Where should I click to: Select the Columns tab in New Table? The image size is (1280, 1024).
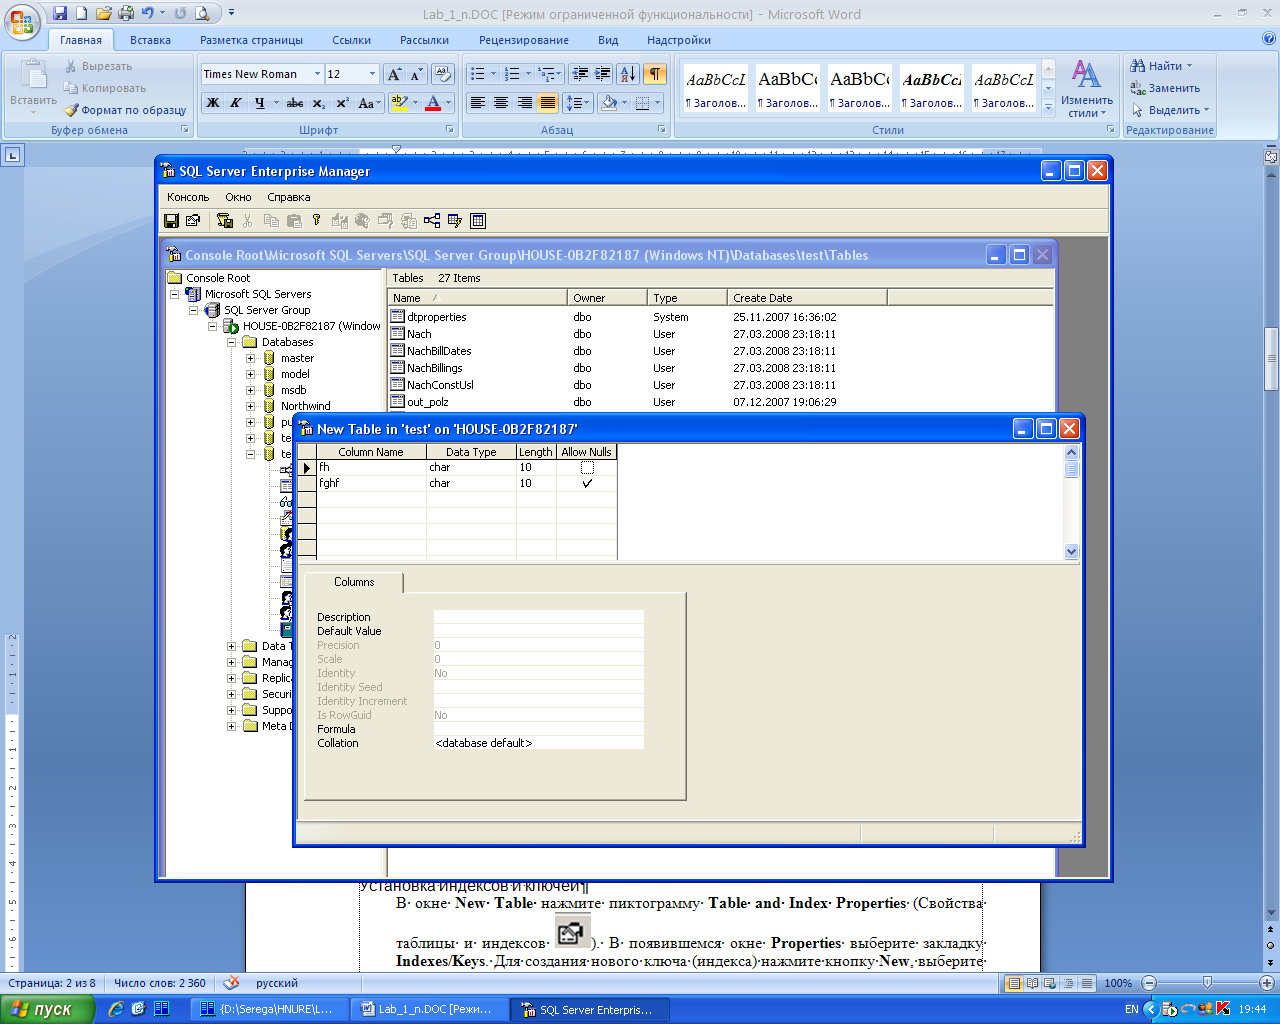354,582
